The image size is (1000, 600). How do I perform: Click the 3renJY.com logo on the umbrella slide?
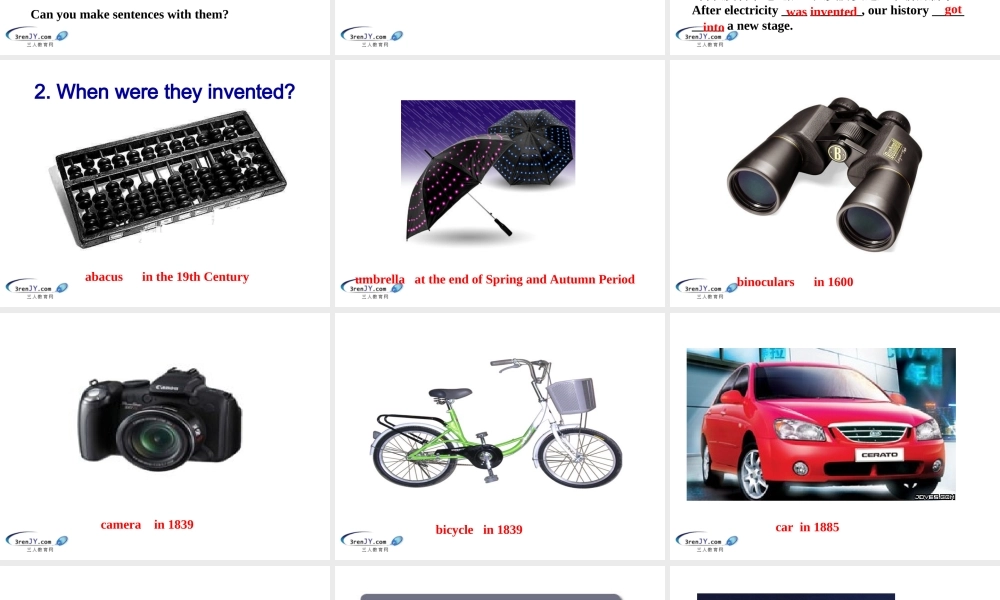tap(372, 288)
